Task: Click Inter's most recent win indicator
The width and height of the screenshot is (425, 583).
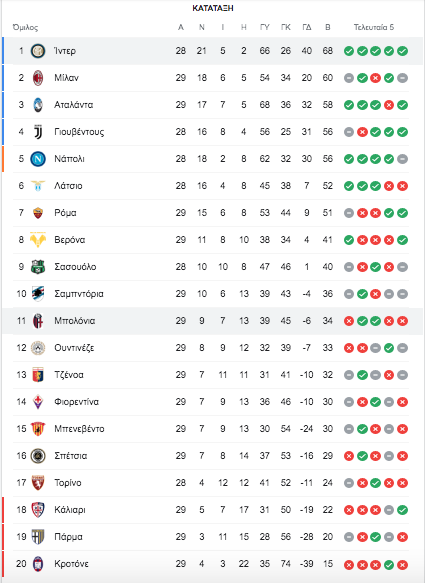Action: (402, 51)
